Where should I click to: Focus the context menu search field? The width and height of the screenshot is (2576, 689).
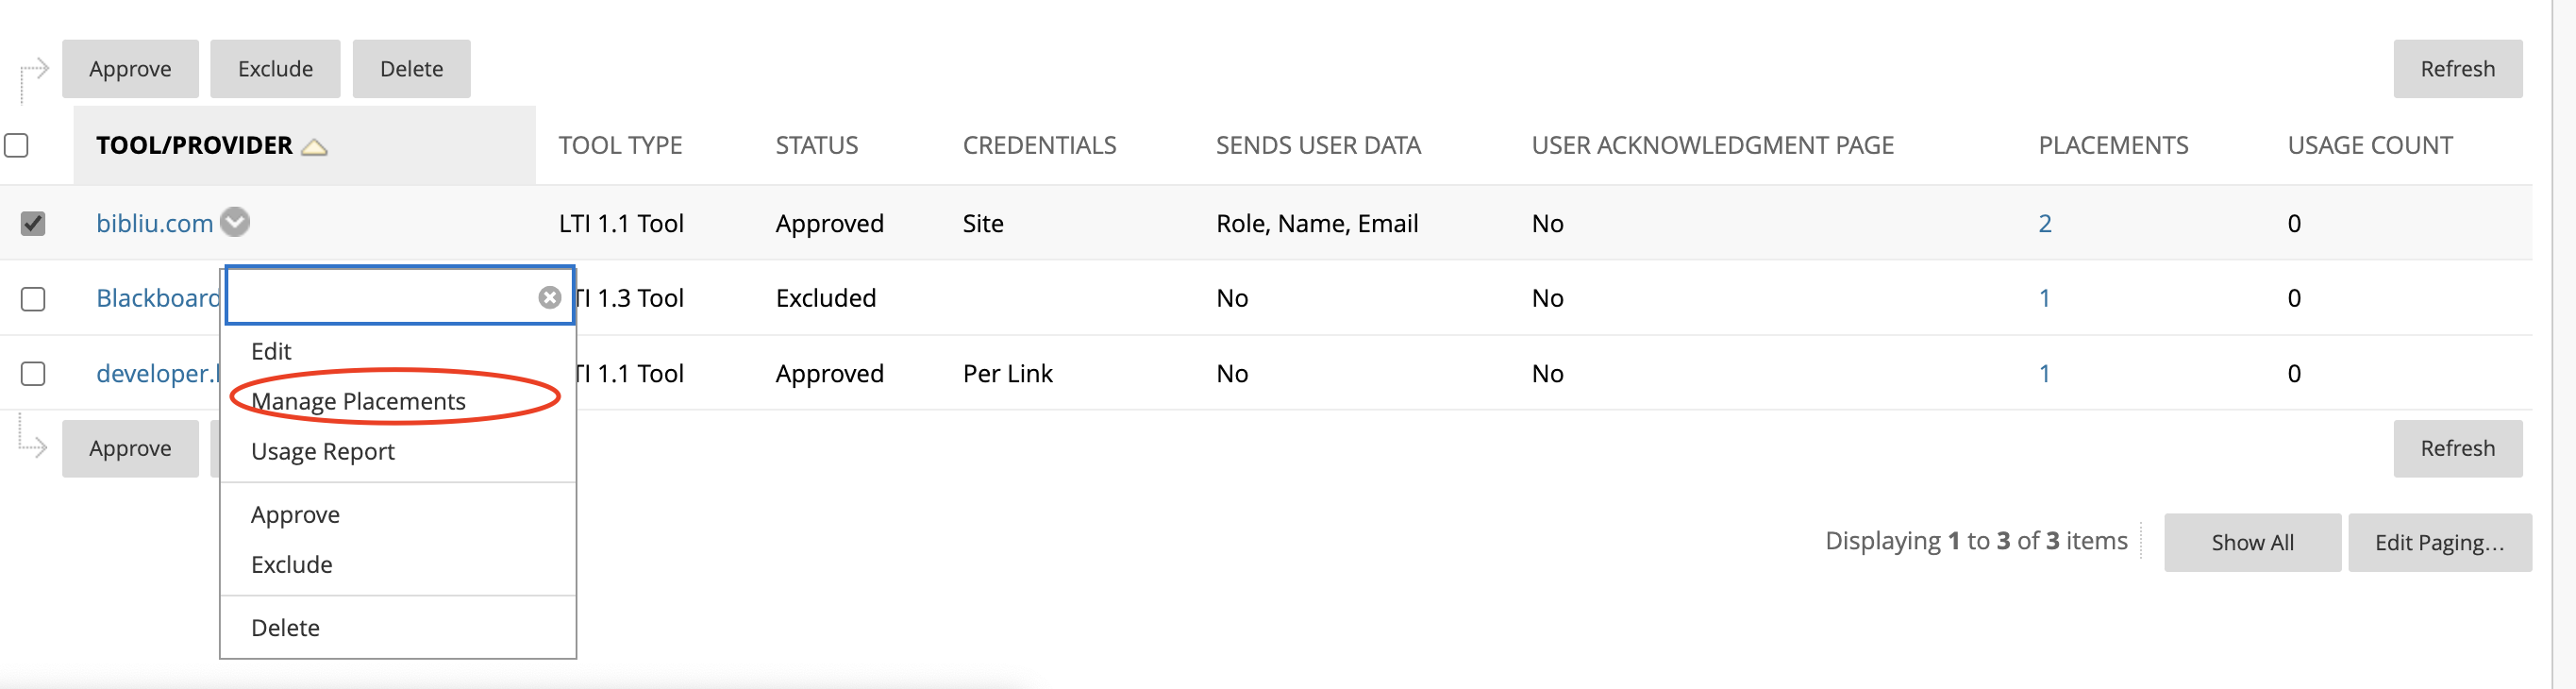click(382, 297)
